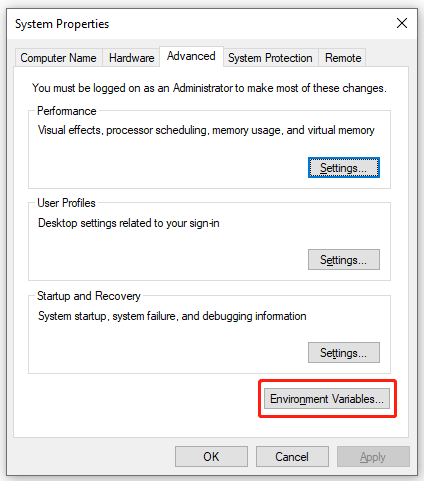Open Startup and Recovery Settings button

coord(344,353)
